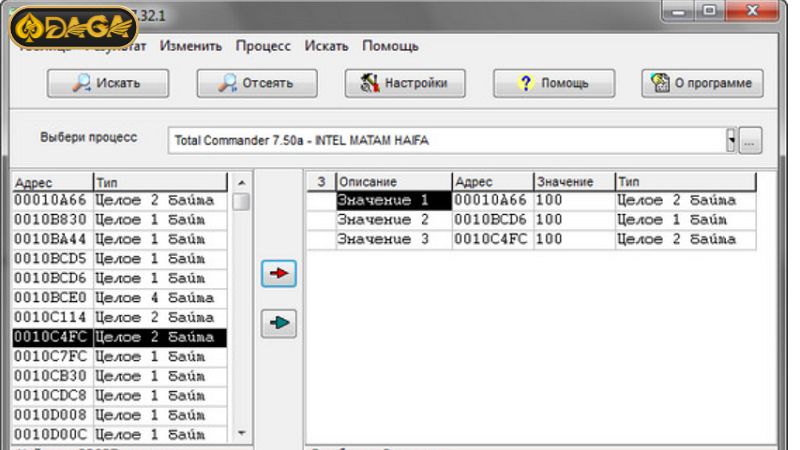
Task: Open the О программе button
Action: tap(703, 83)
